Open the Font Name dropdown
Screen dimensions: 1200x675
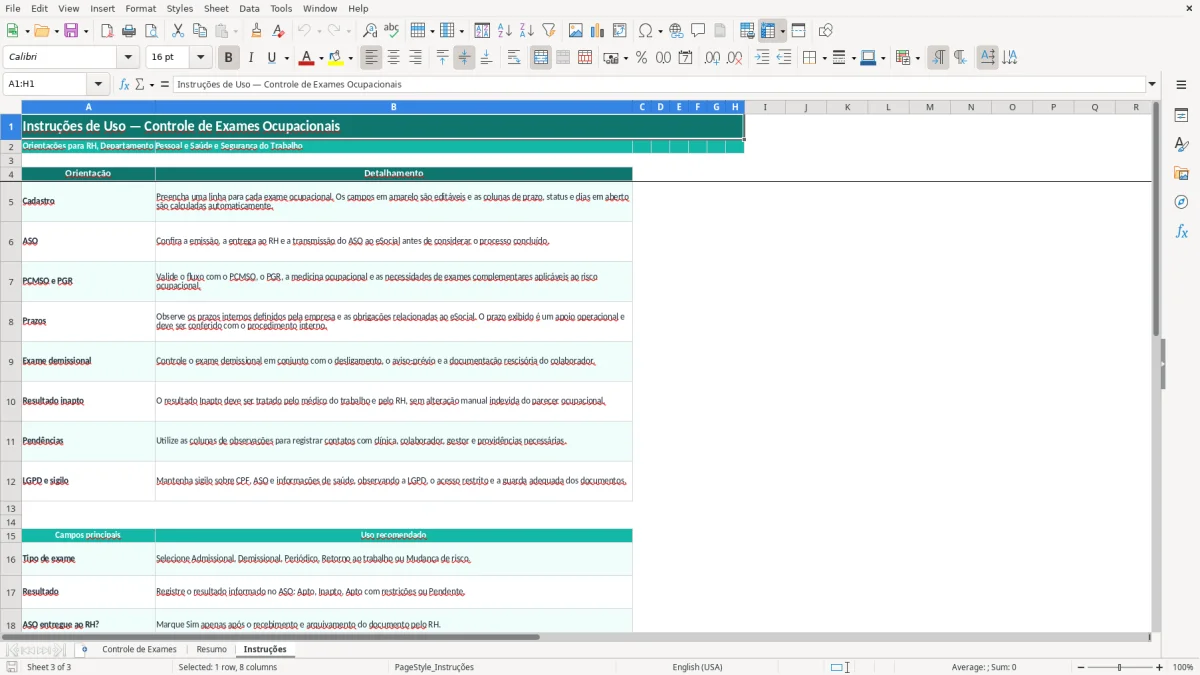[127, 58]
